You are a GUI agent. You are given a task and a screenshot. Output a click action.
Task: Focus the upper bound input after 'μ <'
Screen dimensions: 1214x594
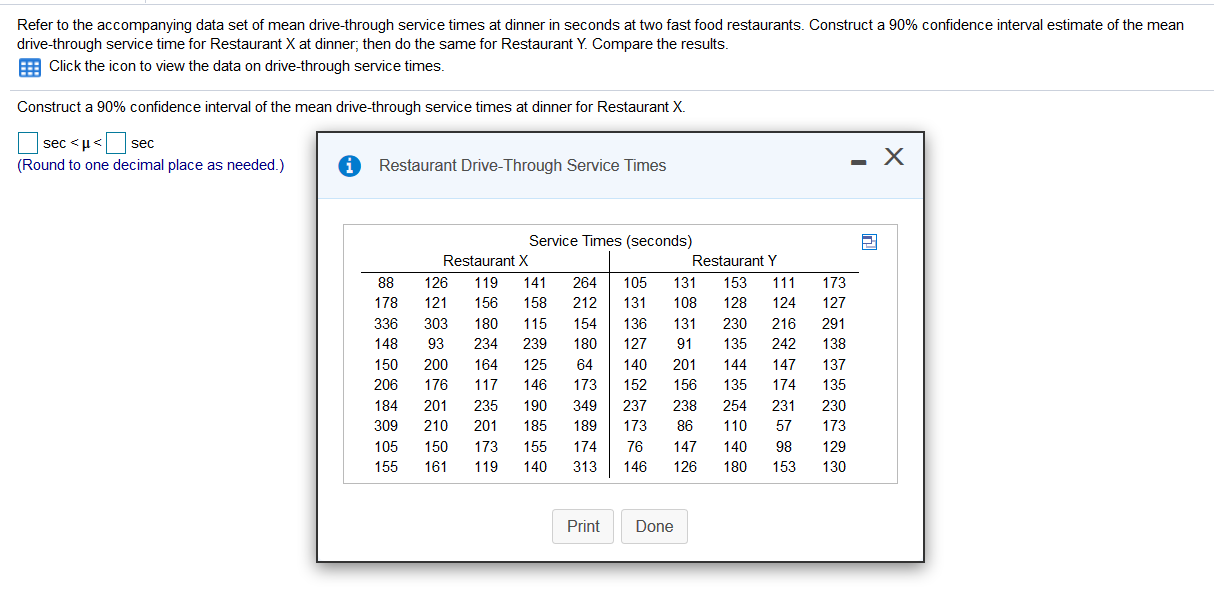[117, 144]
